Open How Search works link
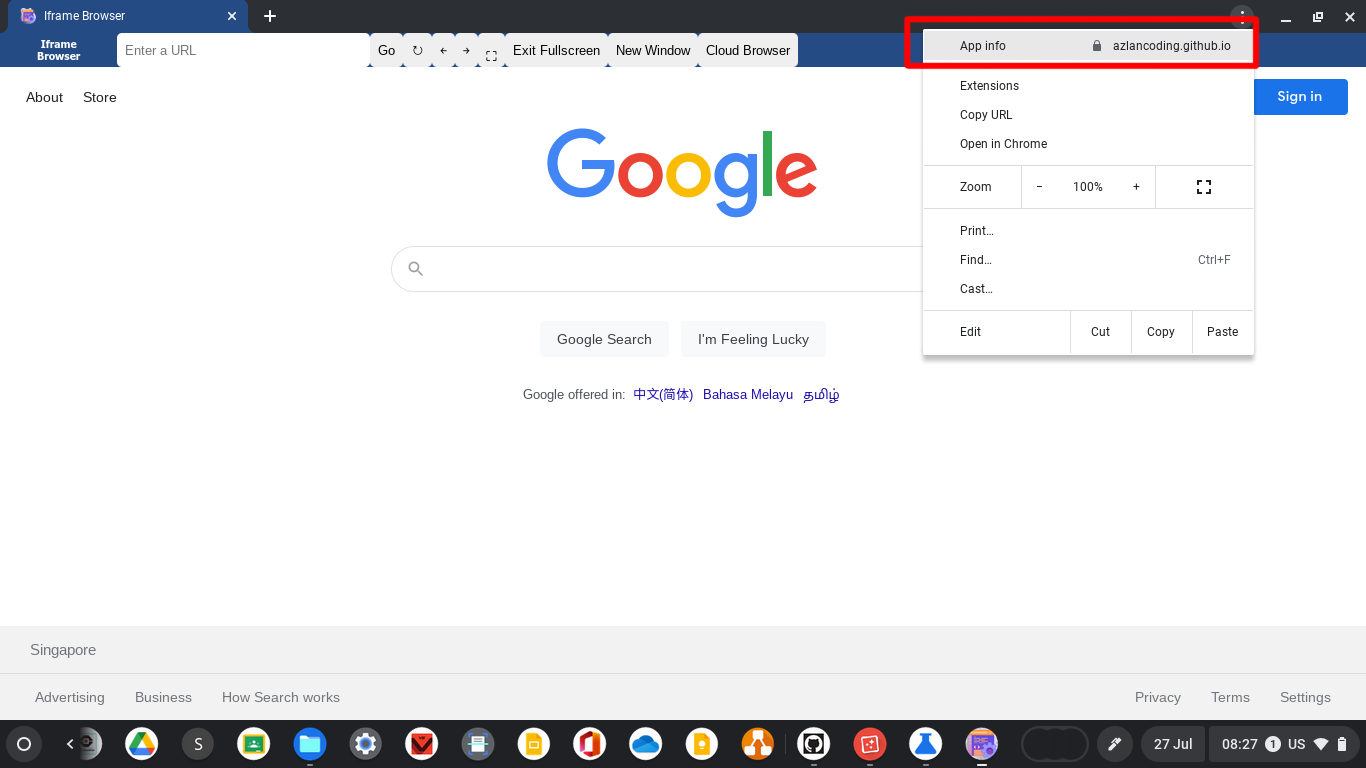This screenshot has height=768, width=1366. (x=281, y=697)
